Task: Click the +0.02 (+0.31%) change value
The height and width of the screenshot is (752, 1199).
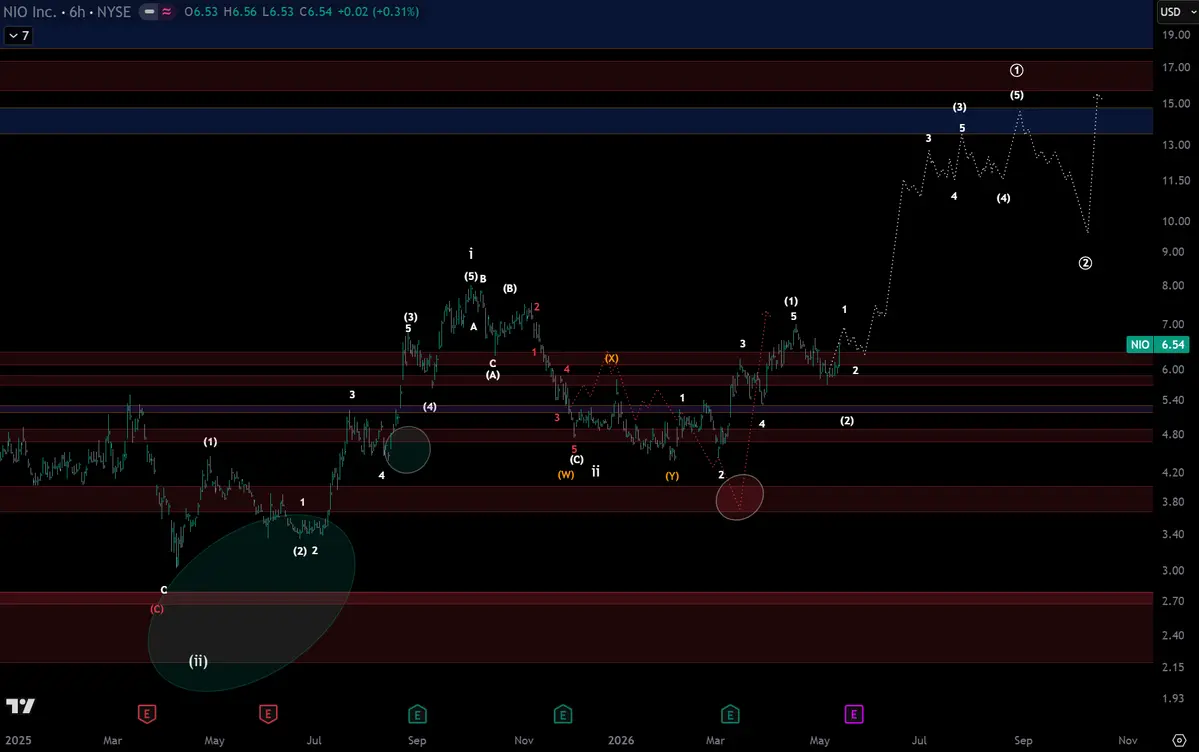Action: [379, 11]
